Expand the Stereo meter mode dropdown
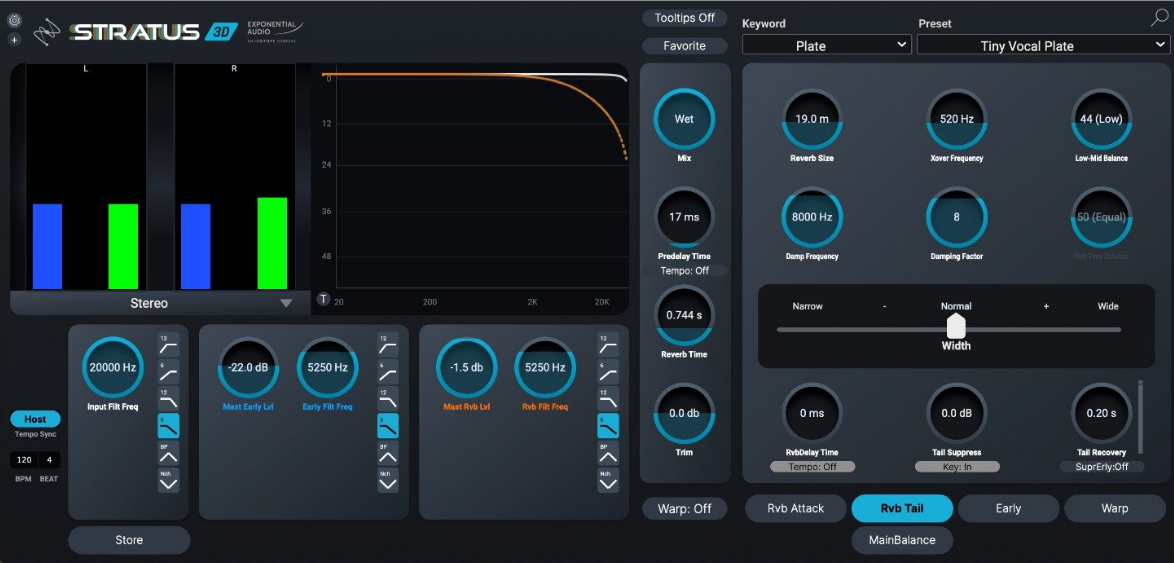 pyautogui.click(x=150, y=303)
